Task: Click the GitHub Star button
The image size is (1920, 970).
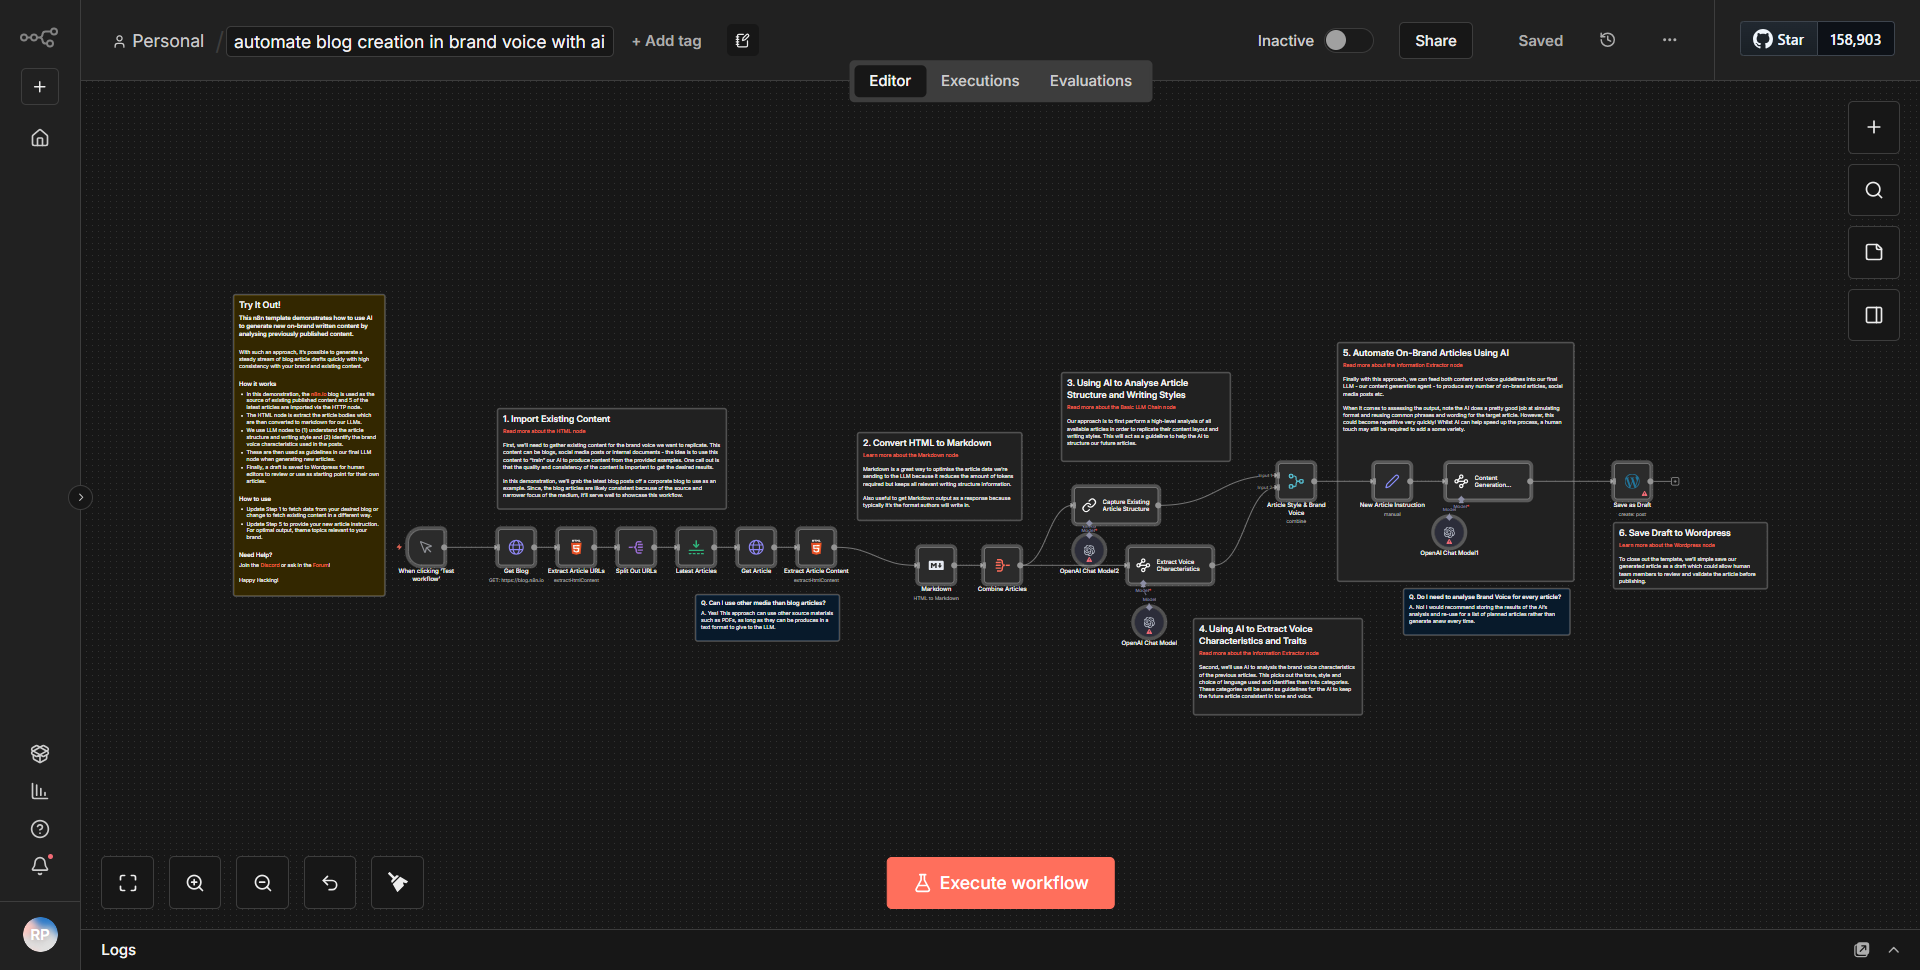Action: pos(1779,40)
